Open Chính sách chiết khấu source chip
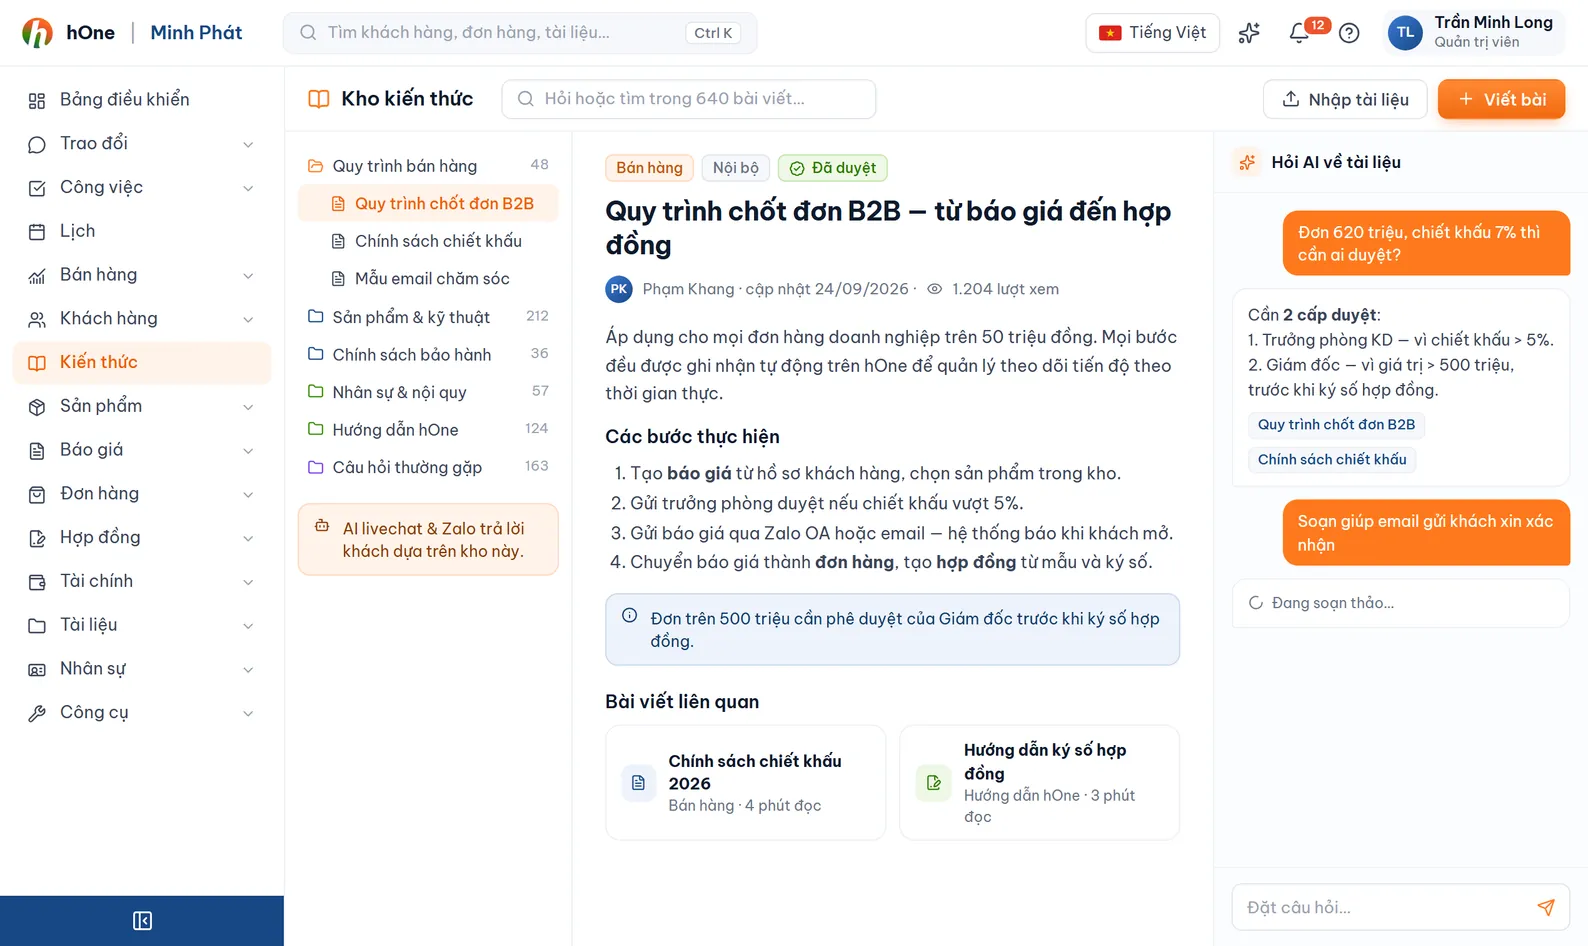Image resolution: width=1588 pixels, height=946 pixels. [1332, 460]
